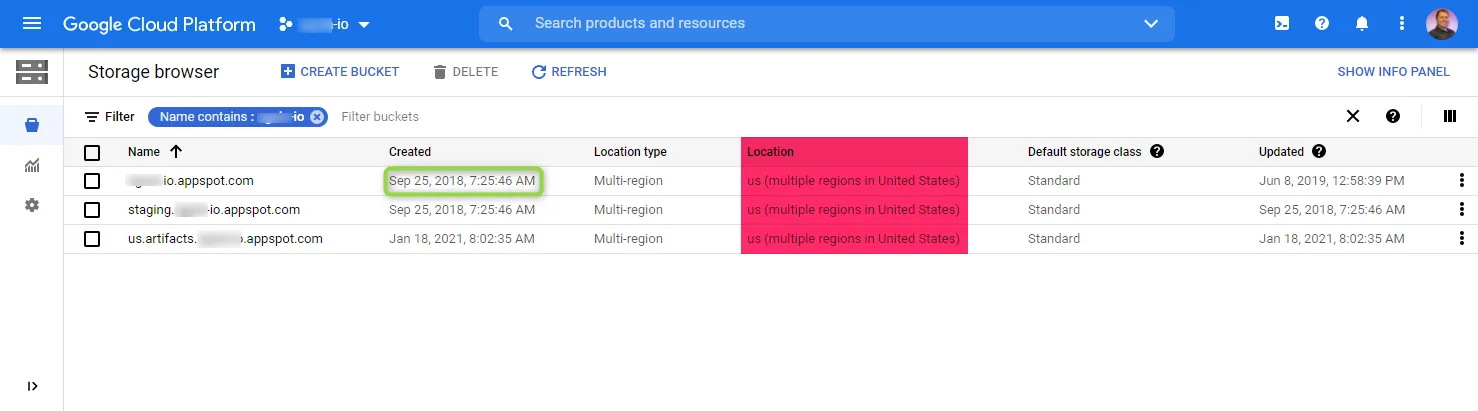Image resolution: width=1478 pixels, height=411 pixels.
Task: Open more actions menu for staging bucket
Action: coord(1462,210)
